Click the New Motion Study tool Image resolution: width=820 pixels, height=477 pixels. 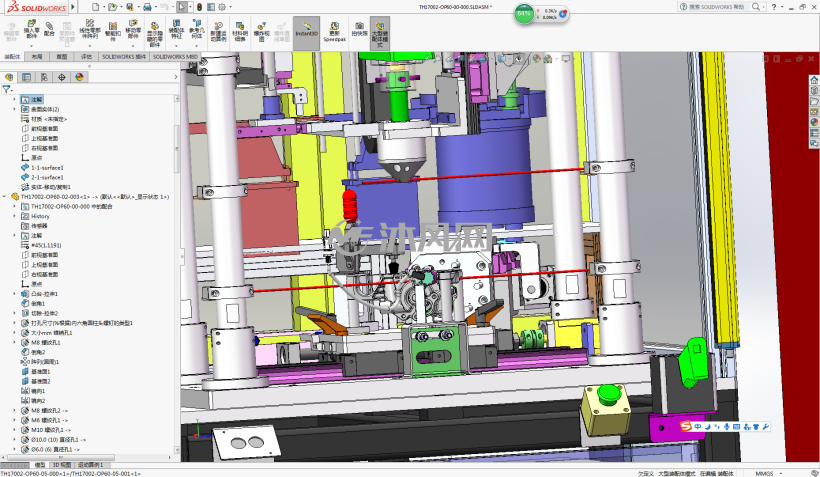point(218,31)
